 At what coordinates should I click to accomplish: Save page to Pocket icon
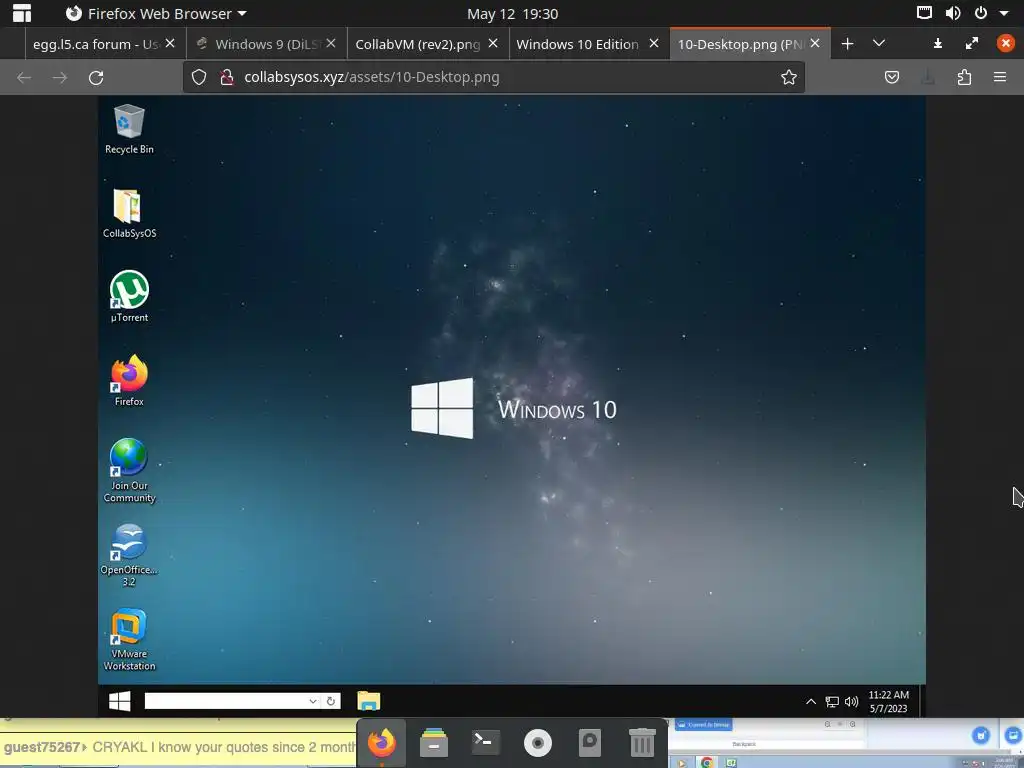click(x=891, y=77)
